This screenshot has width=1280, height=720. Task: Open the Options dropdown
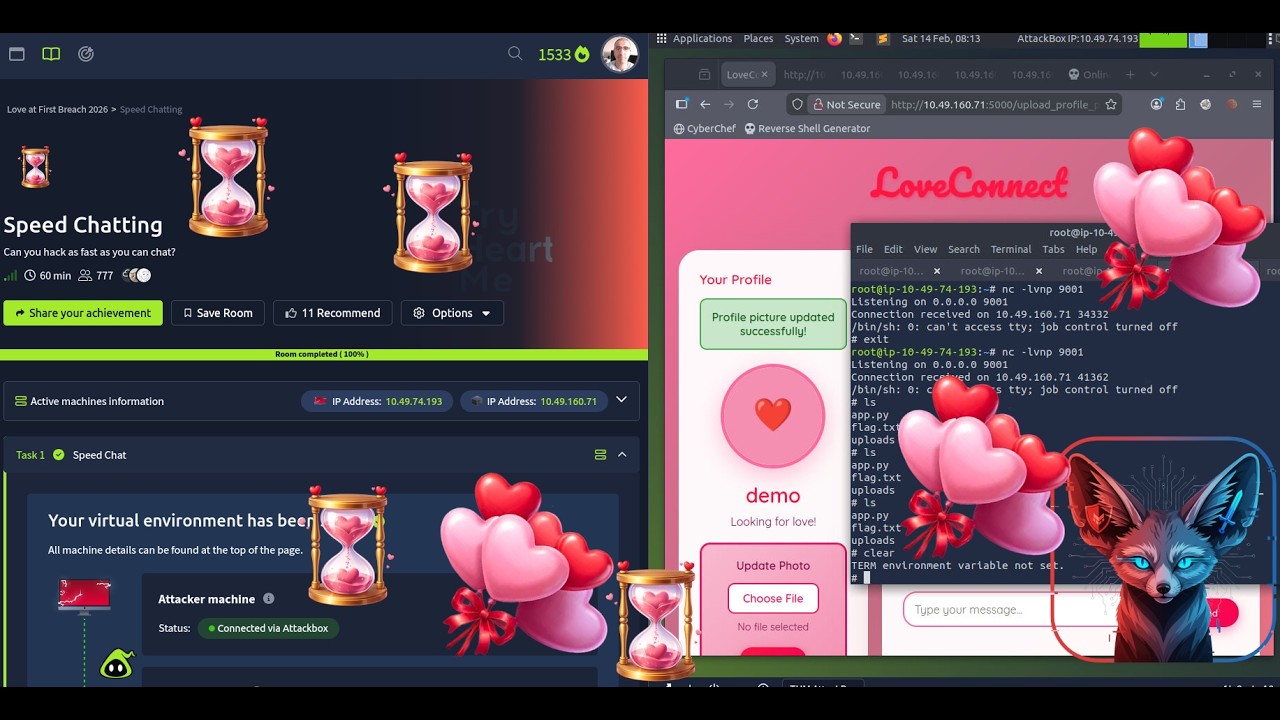click(x=452, y=313)
